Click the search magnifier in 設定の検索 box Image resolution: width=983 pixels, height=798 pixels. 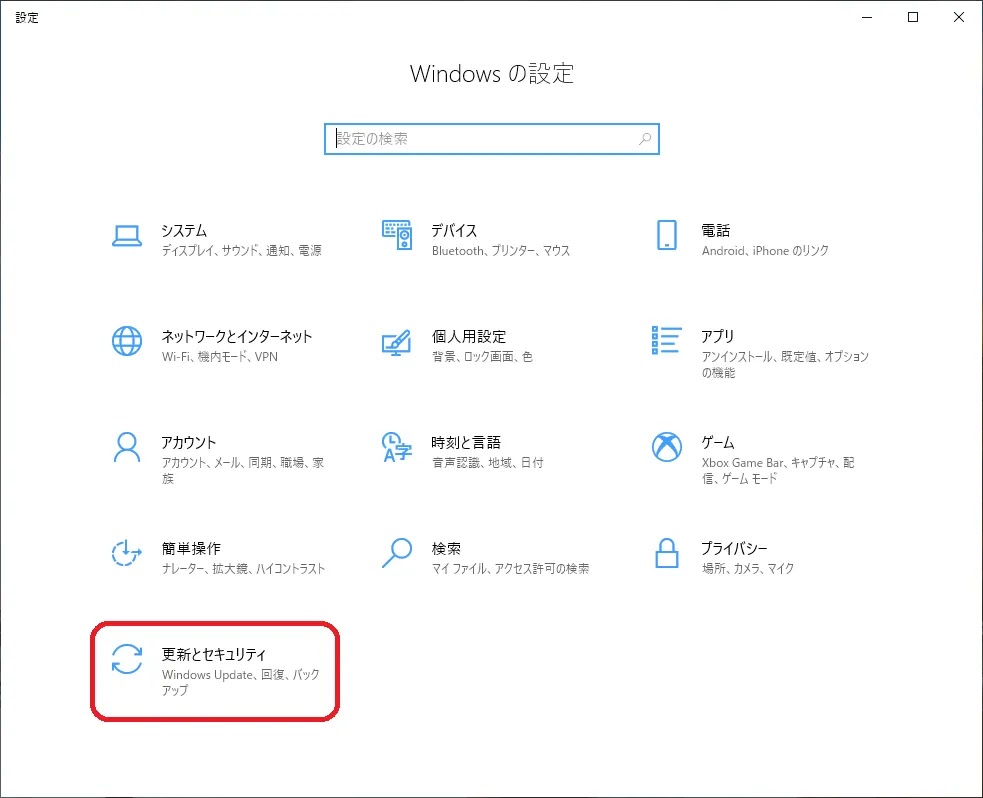tap(645, 139)
